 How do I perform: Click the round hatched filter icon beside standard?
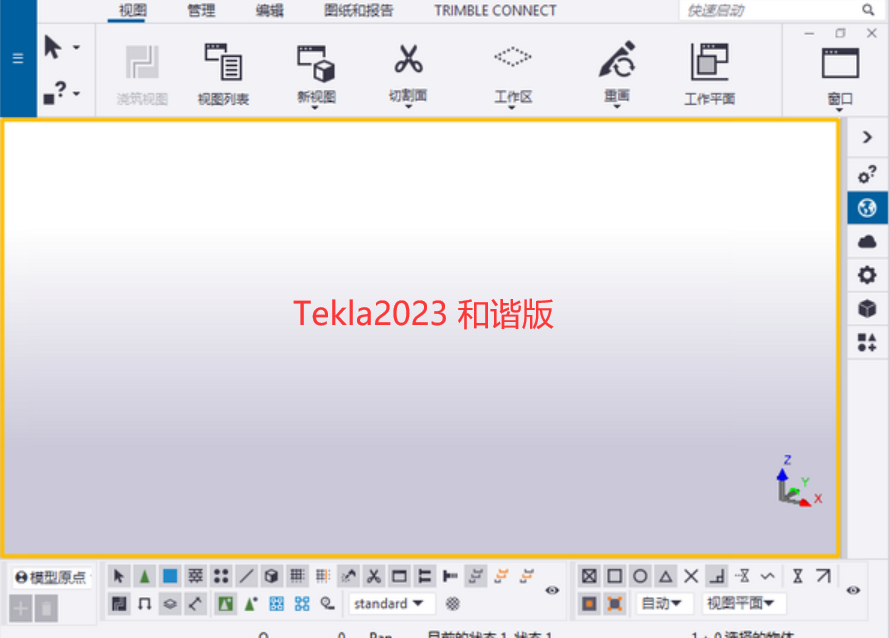click(x=452, y=603)
